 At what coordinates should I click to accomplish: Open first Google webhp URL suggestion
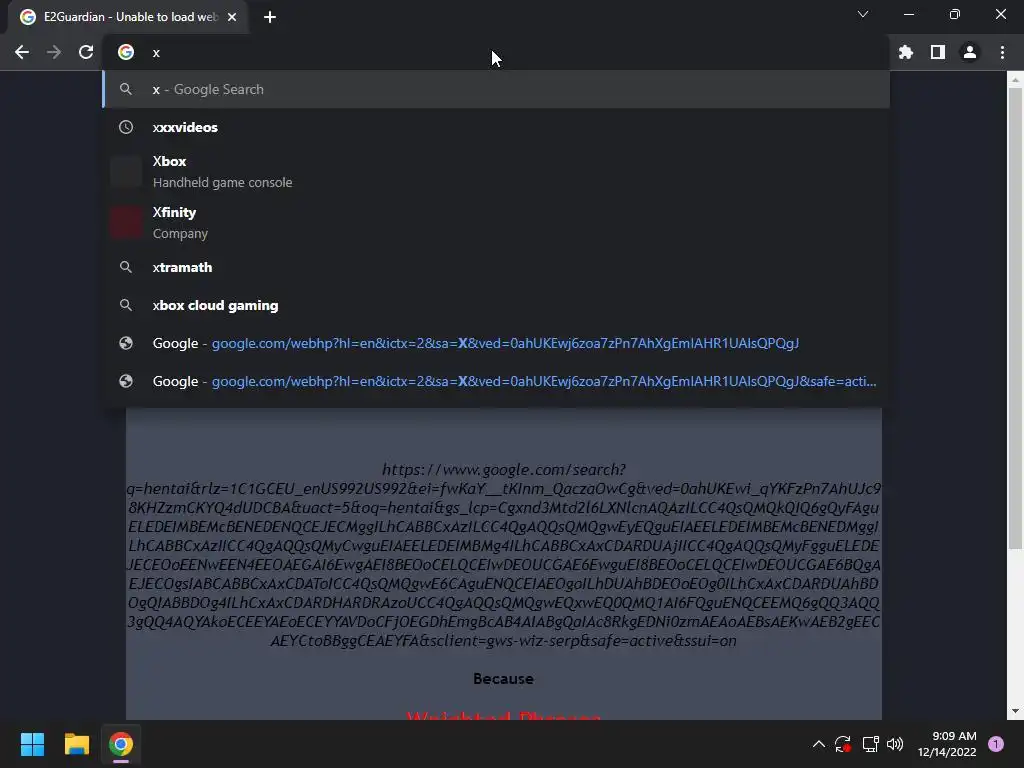(496, 343)
